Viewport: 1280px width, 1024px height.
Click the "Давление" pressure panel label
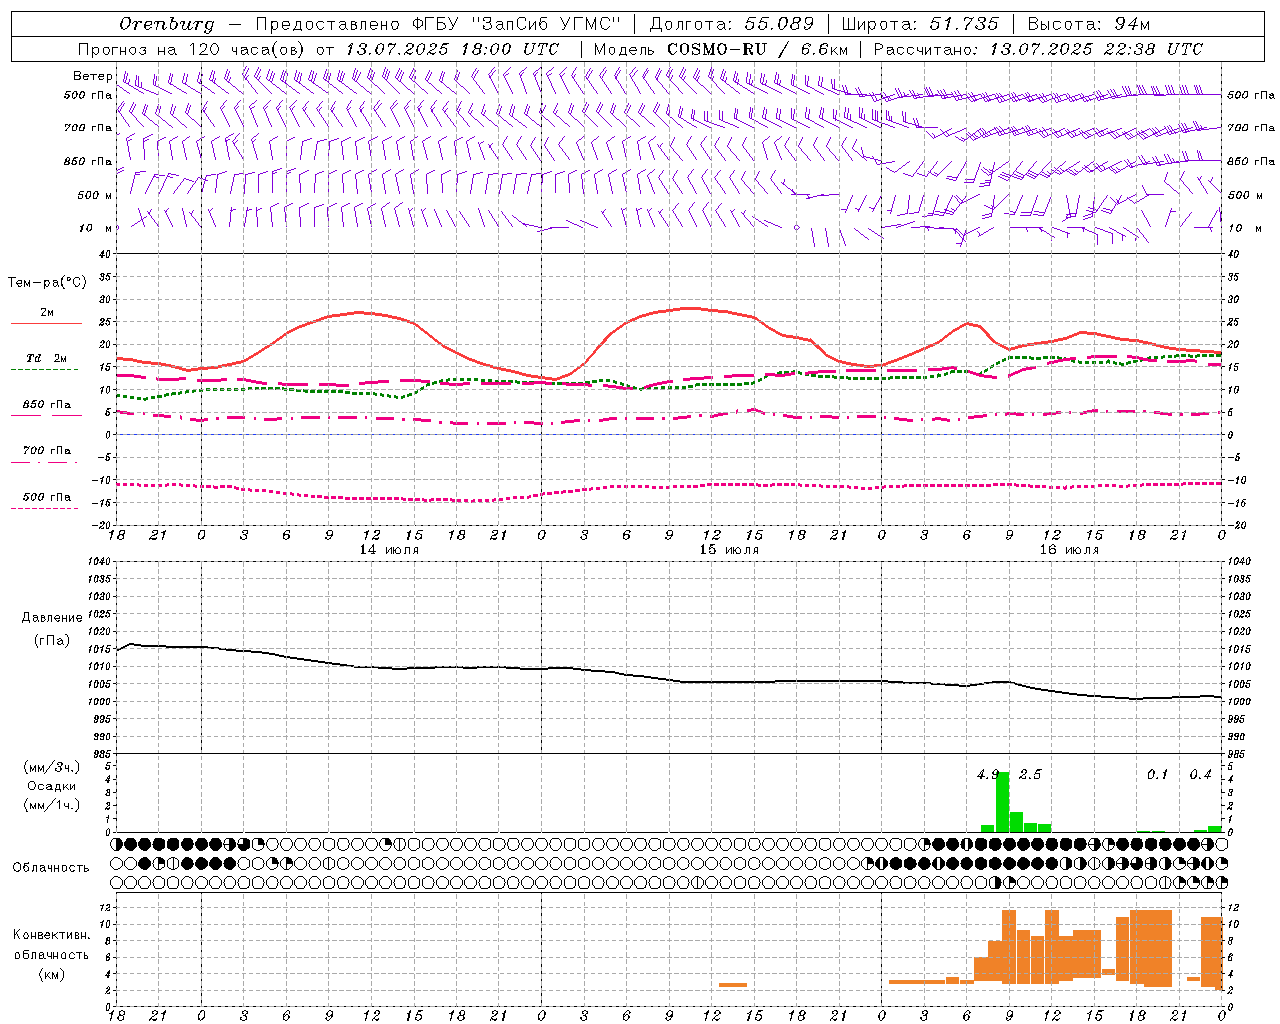52,618
